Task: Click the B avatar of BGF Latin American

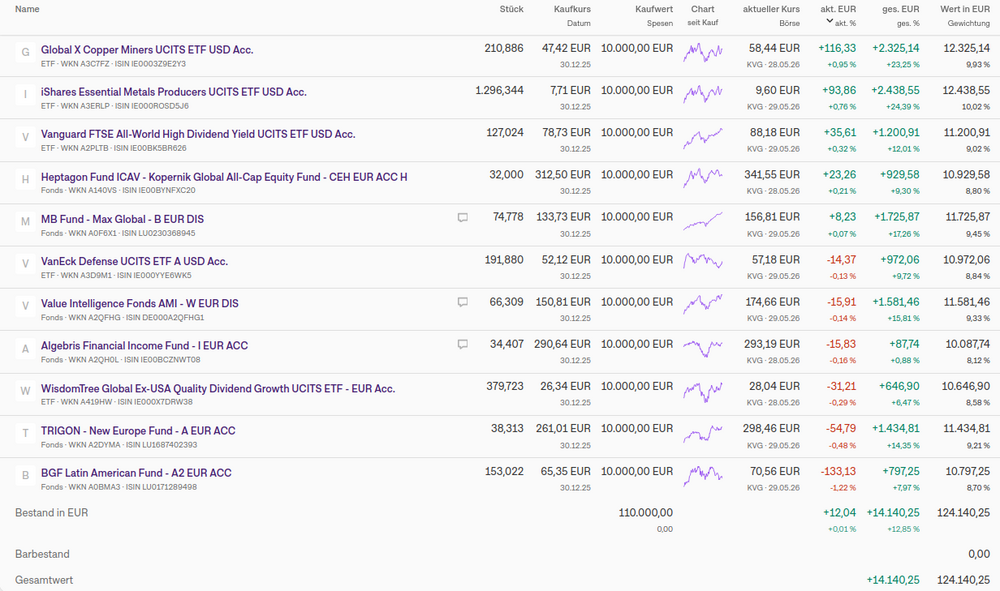Action: click(26, 476)
